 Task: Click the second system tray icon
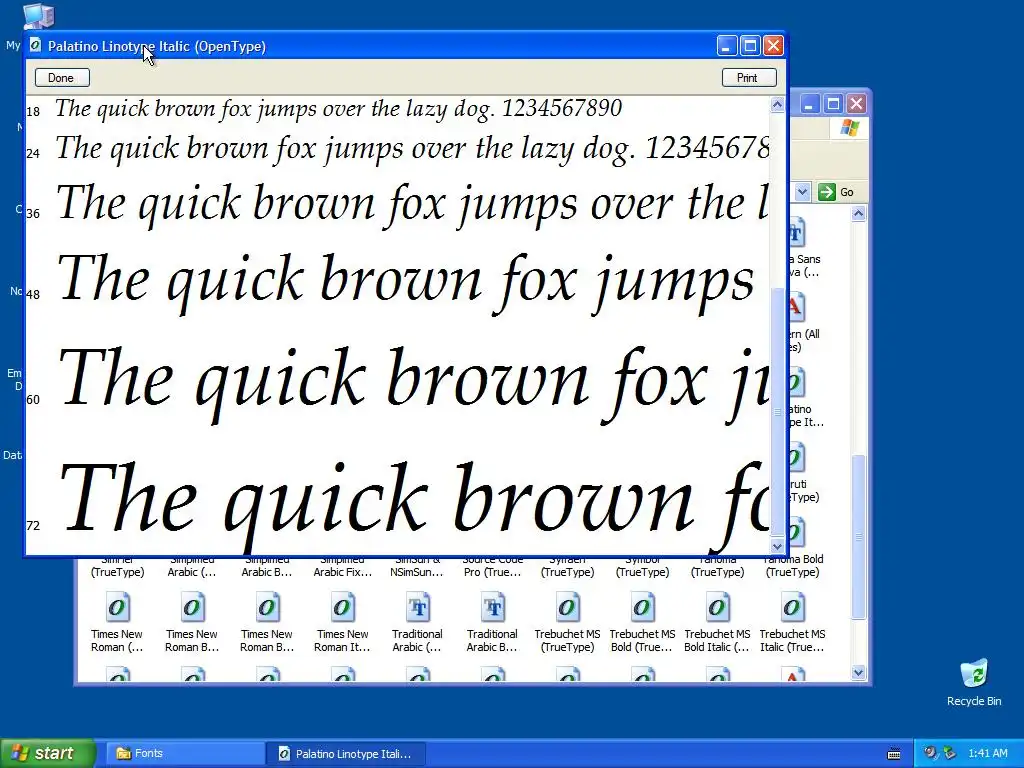coord(949,753)
